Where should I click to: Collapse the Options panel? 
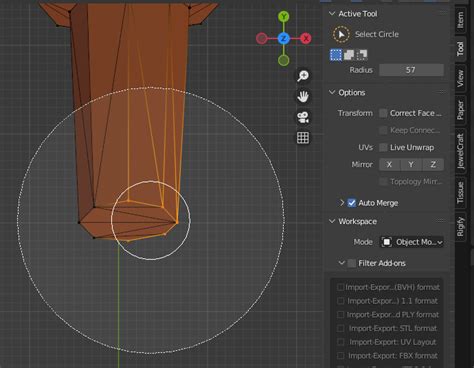pos(332,92)
